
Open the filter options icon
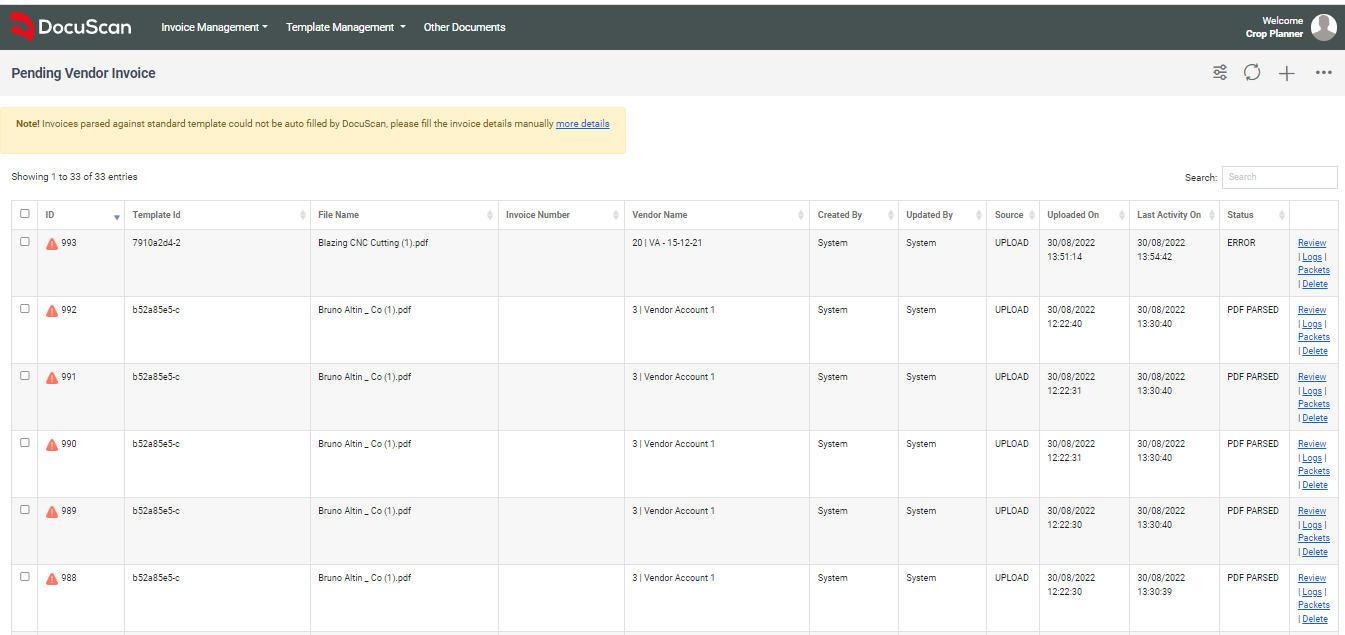[1219, 72]
